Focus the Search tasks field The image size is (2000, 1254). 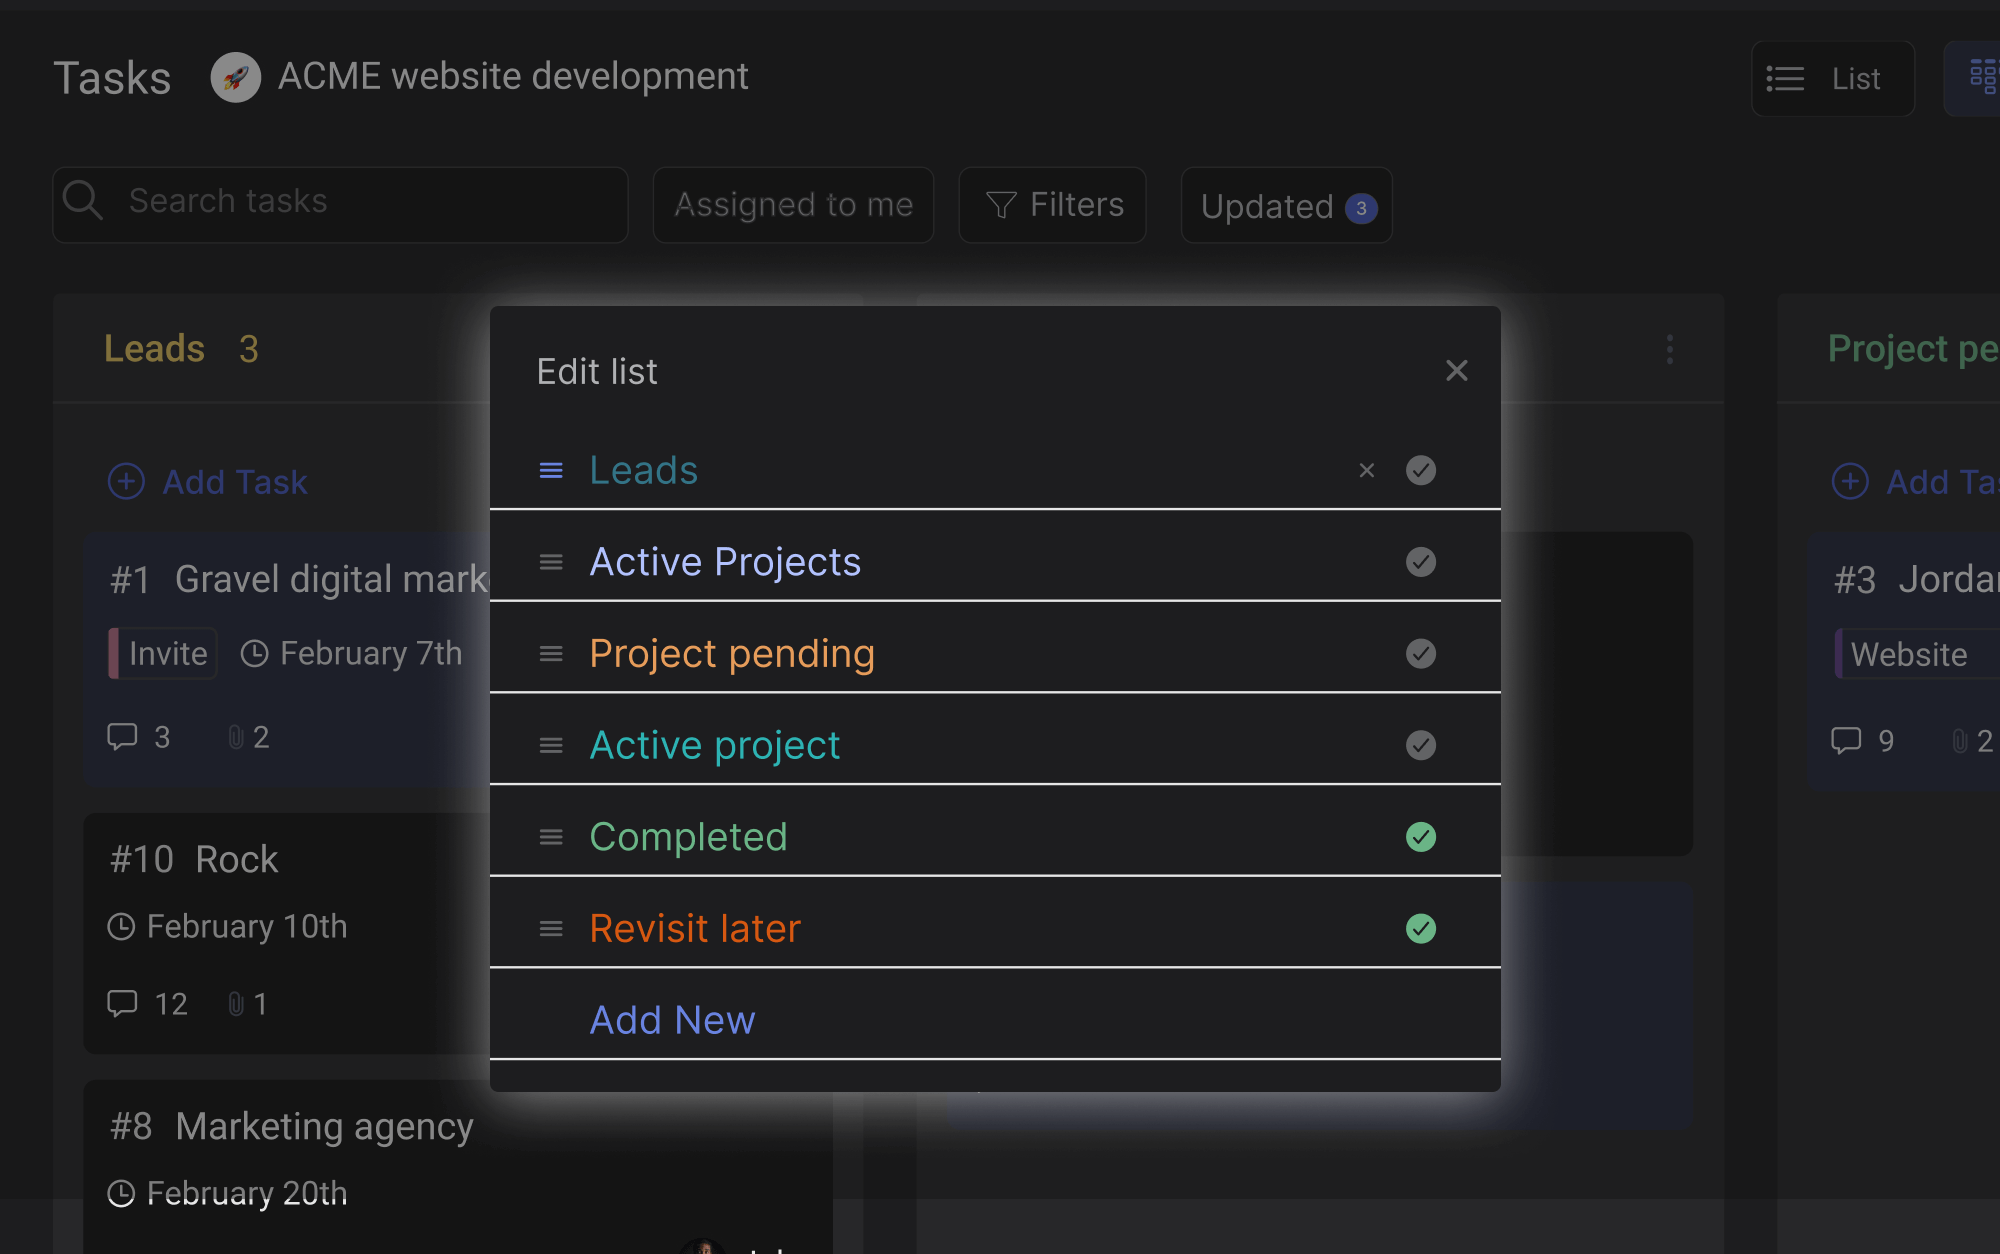(340, 202)
